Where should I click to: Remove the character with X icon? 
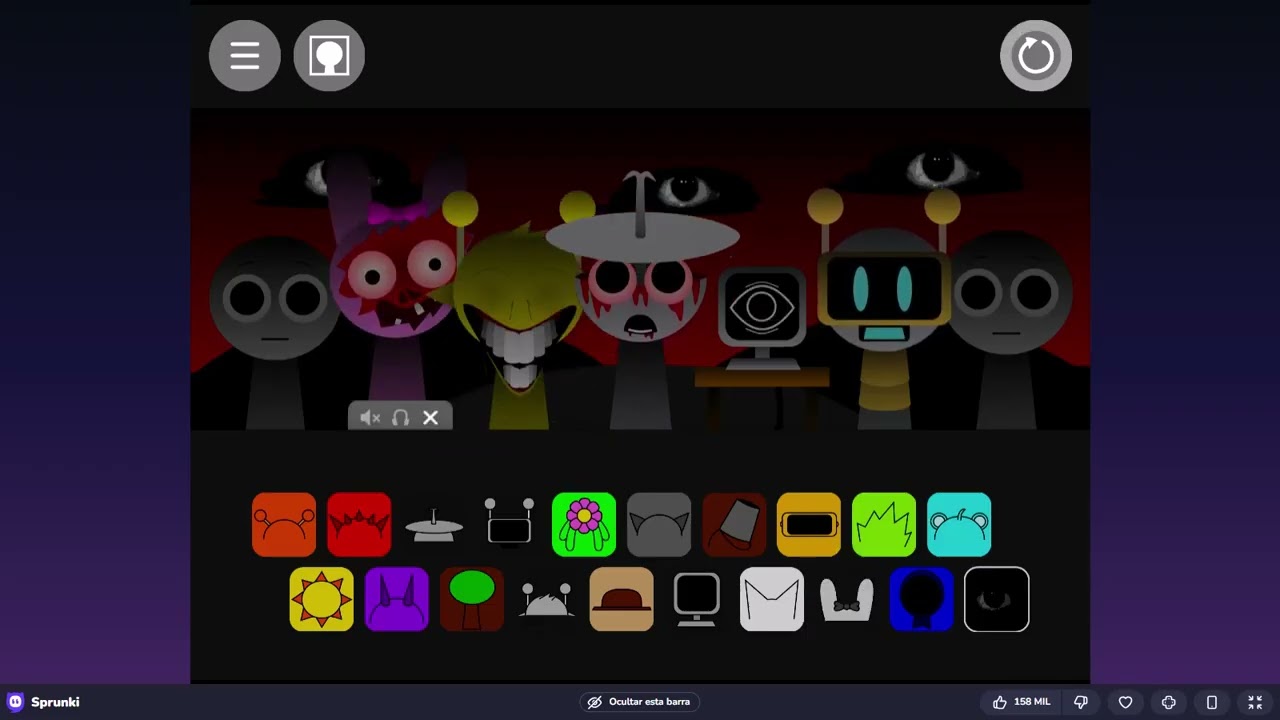(x=431, y=418)
